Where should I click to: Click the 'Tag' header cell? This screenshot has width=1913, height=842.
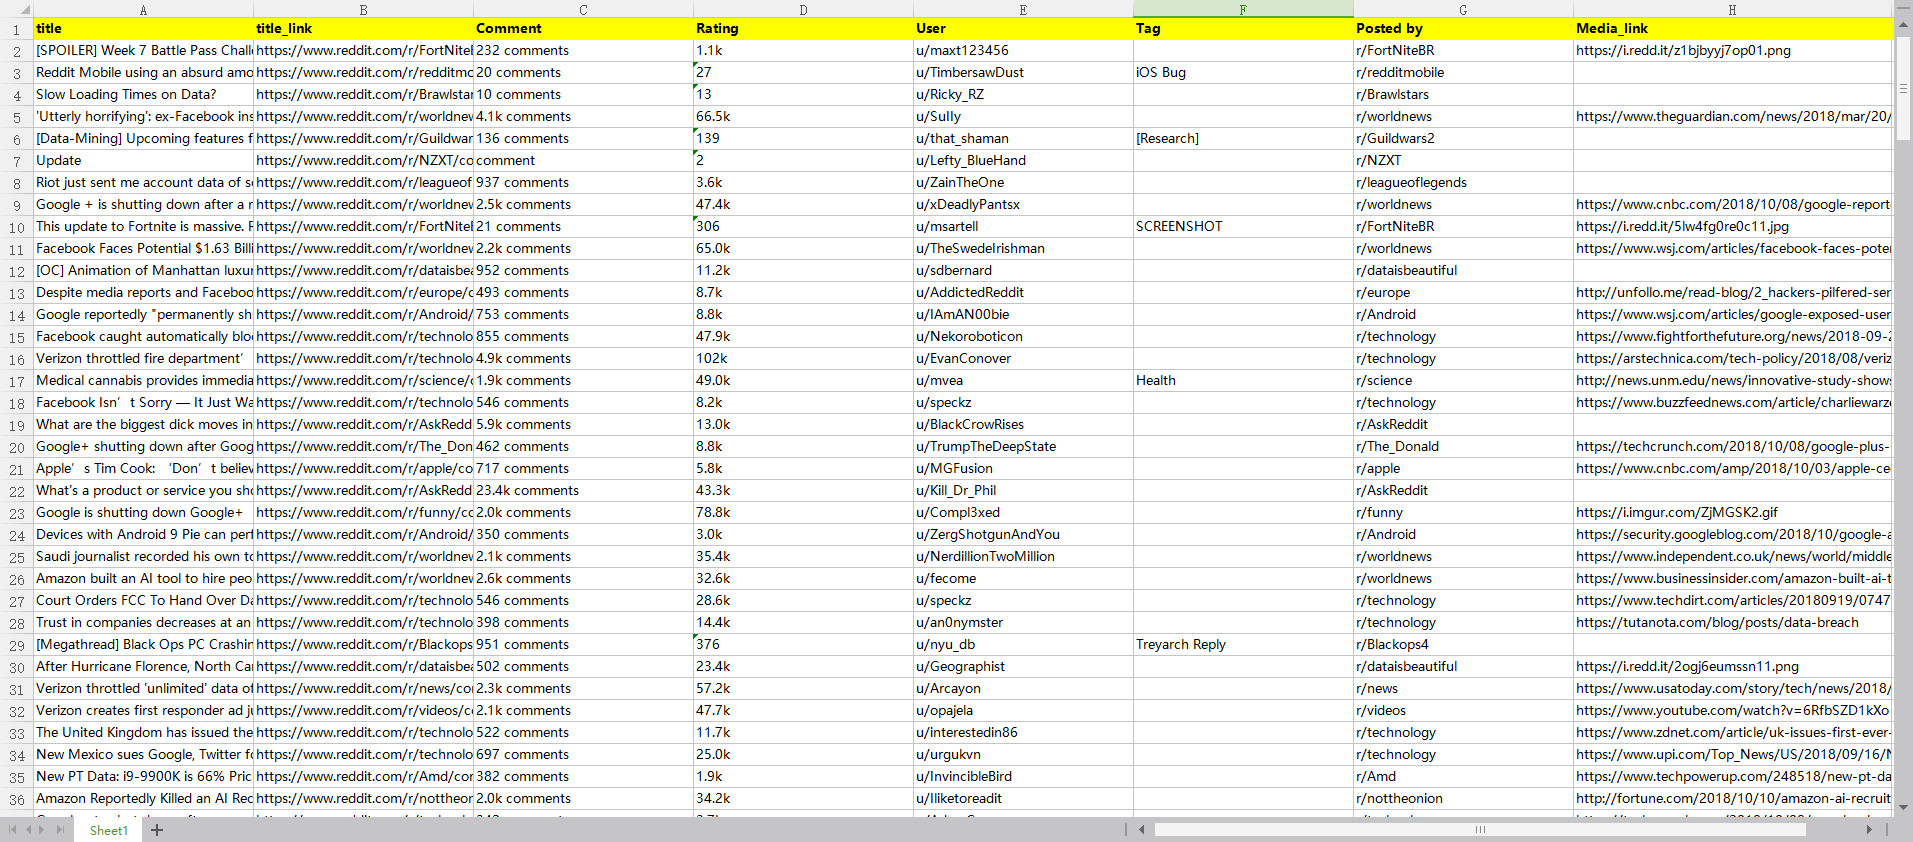click(x=1243, y=28)
